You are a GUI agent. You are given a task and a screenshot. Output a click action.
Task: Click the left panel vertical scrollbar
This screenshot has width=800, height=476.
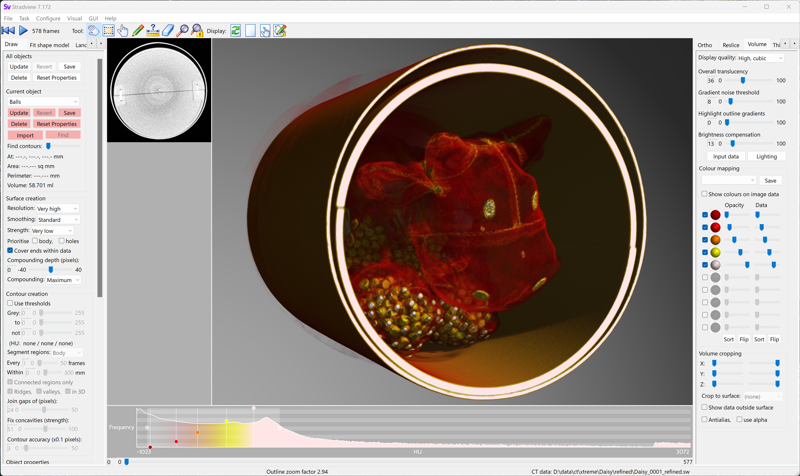[x=100, y=178]
